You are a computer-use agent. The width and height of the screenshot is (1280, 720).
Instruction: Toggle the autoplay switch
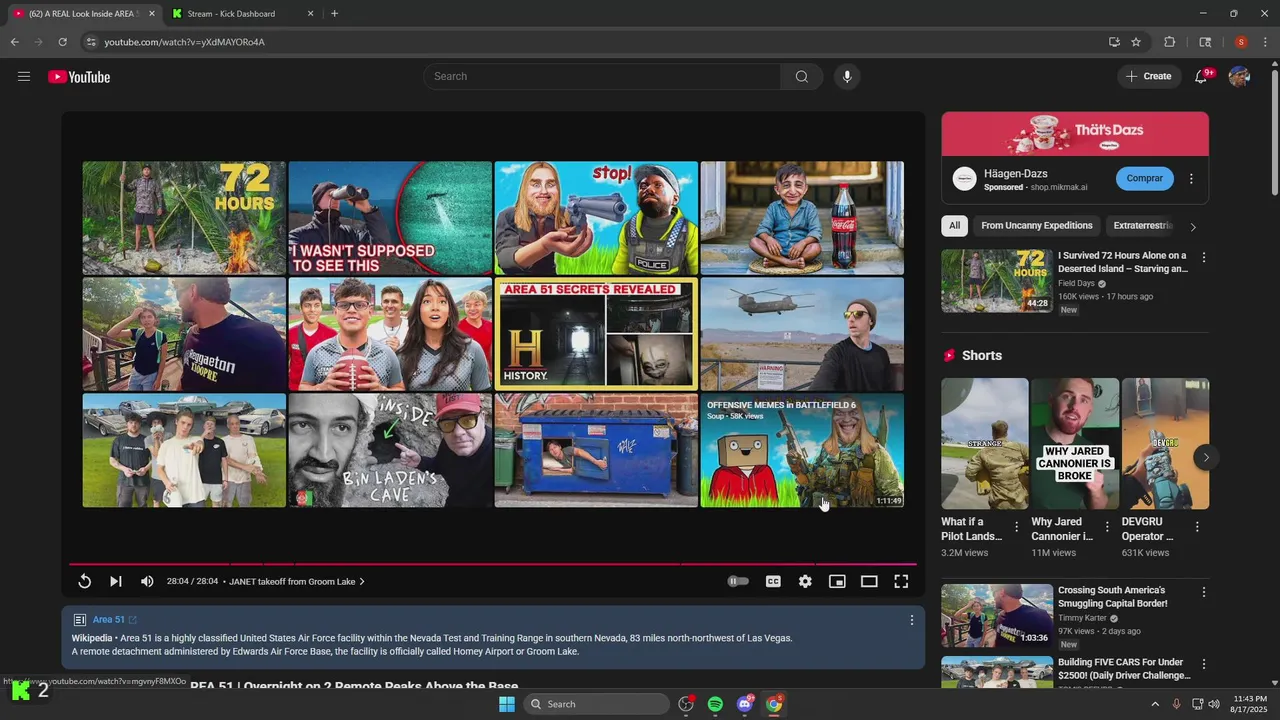738,581
